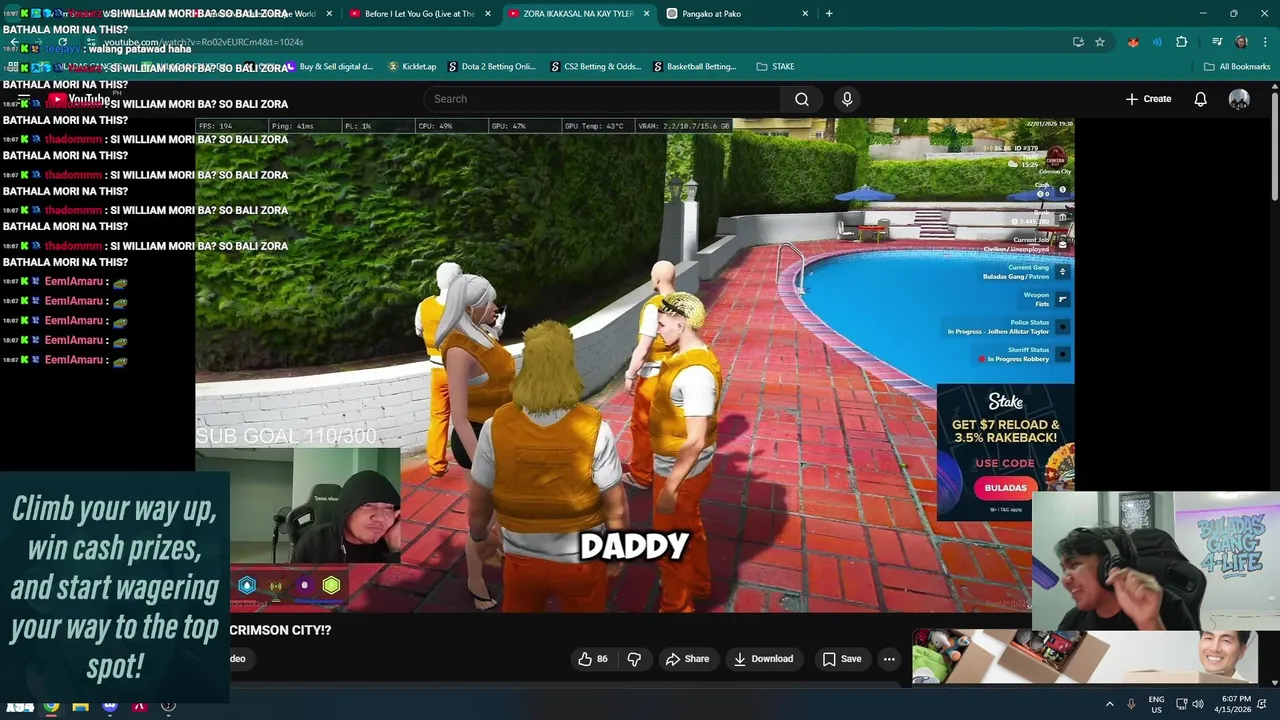1280x720 pixels.
Task: Open the CS2 Betting & Odds bookmark
Action: (x=596, y=67)
